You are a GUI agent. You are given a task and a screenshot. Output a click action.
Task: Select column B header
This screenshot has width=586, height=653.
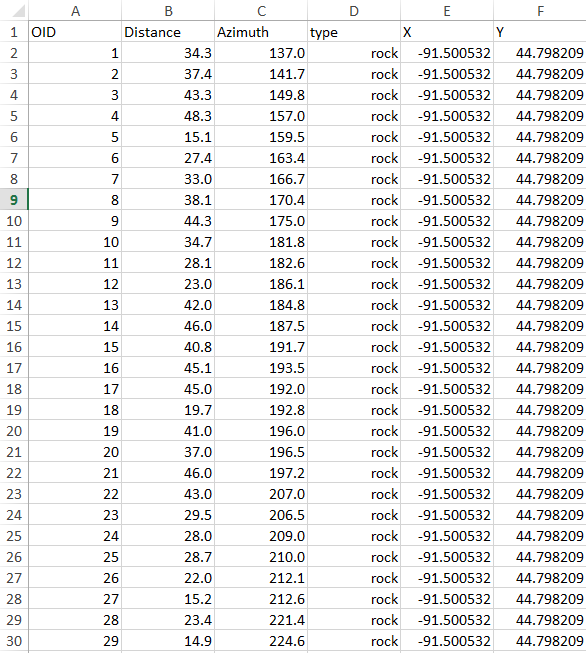[x=168, y=11]
